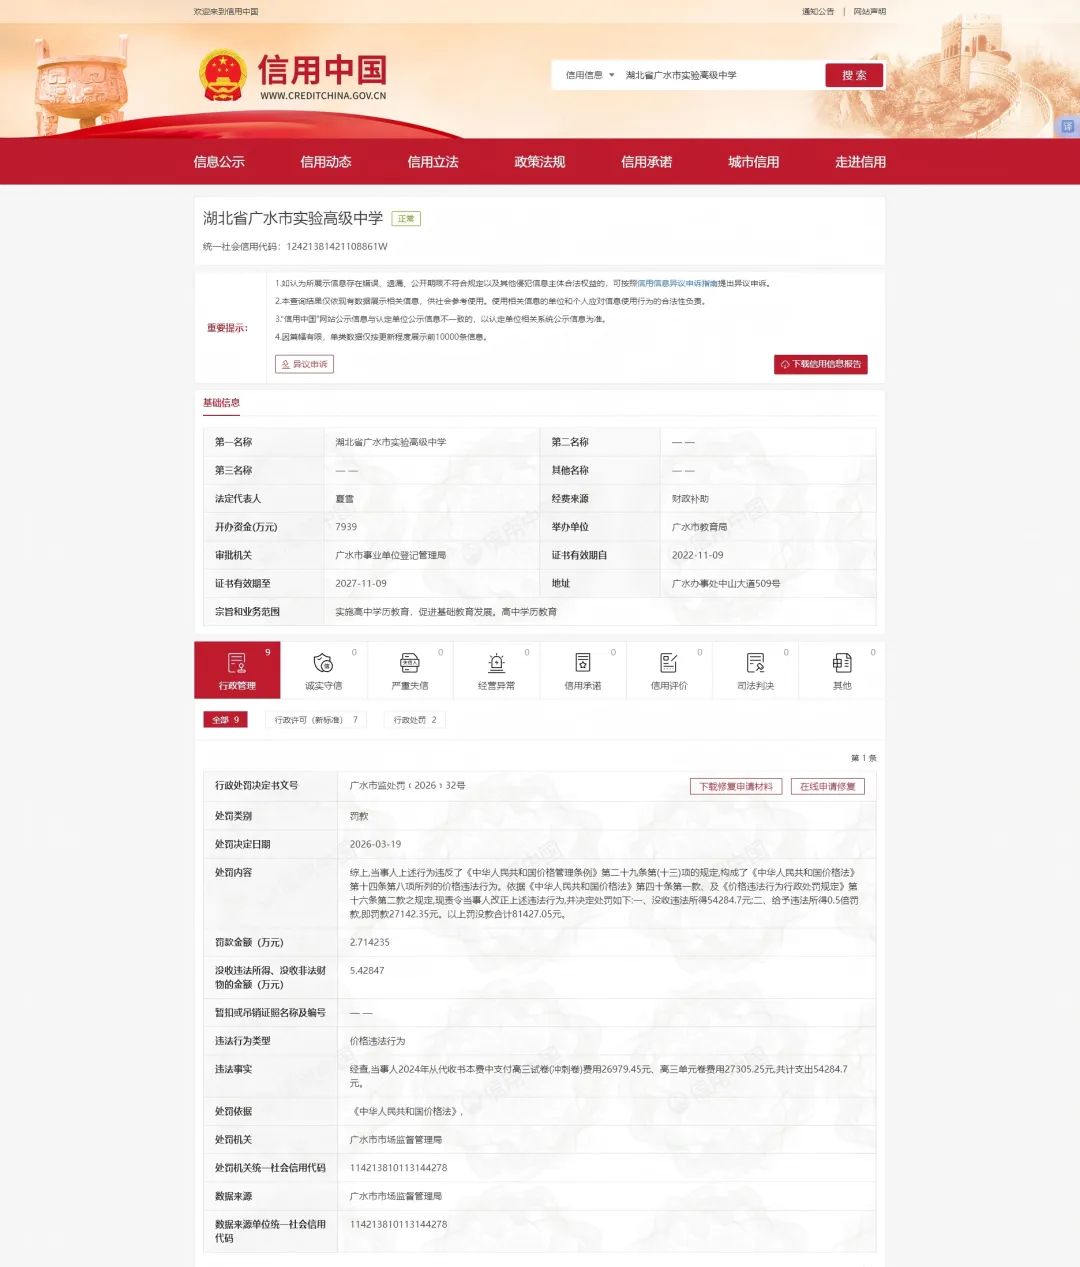1080x1267 pixels.
Task: Filter by 行政许可（新标准）7
Action: (x=316, y=720)
